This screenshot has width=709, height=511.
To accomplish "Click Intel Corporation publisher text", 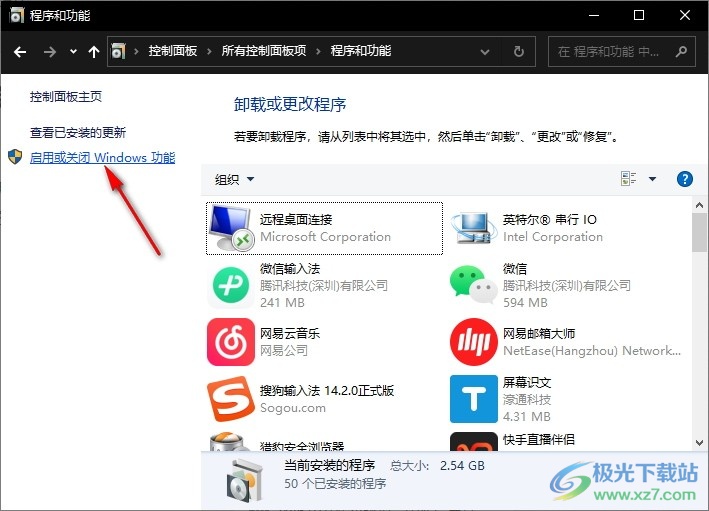I will tap(553, 237).
